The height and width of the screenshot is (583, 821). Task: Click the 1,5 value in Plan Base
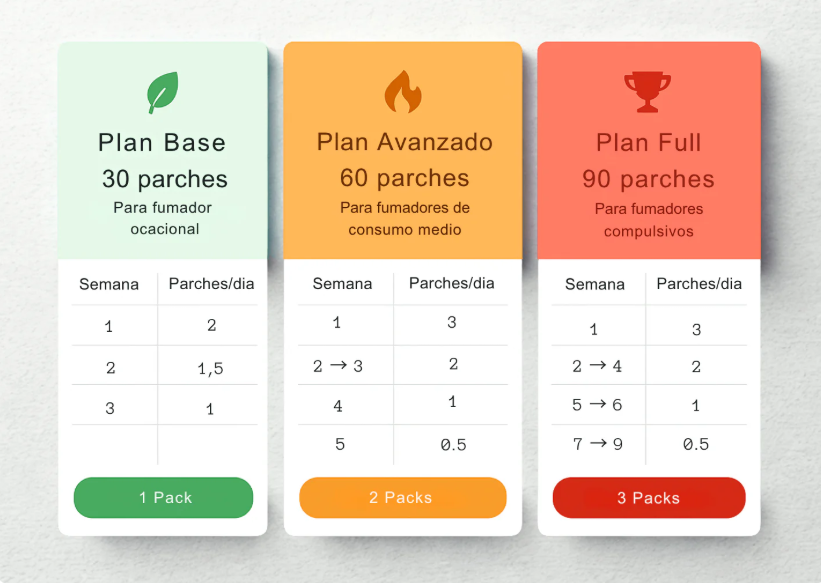click(210, 368)
